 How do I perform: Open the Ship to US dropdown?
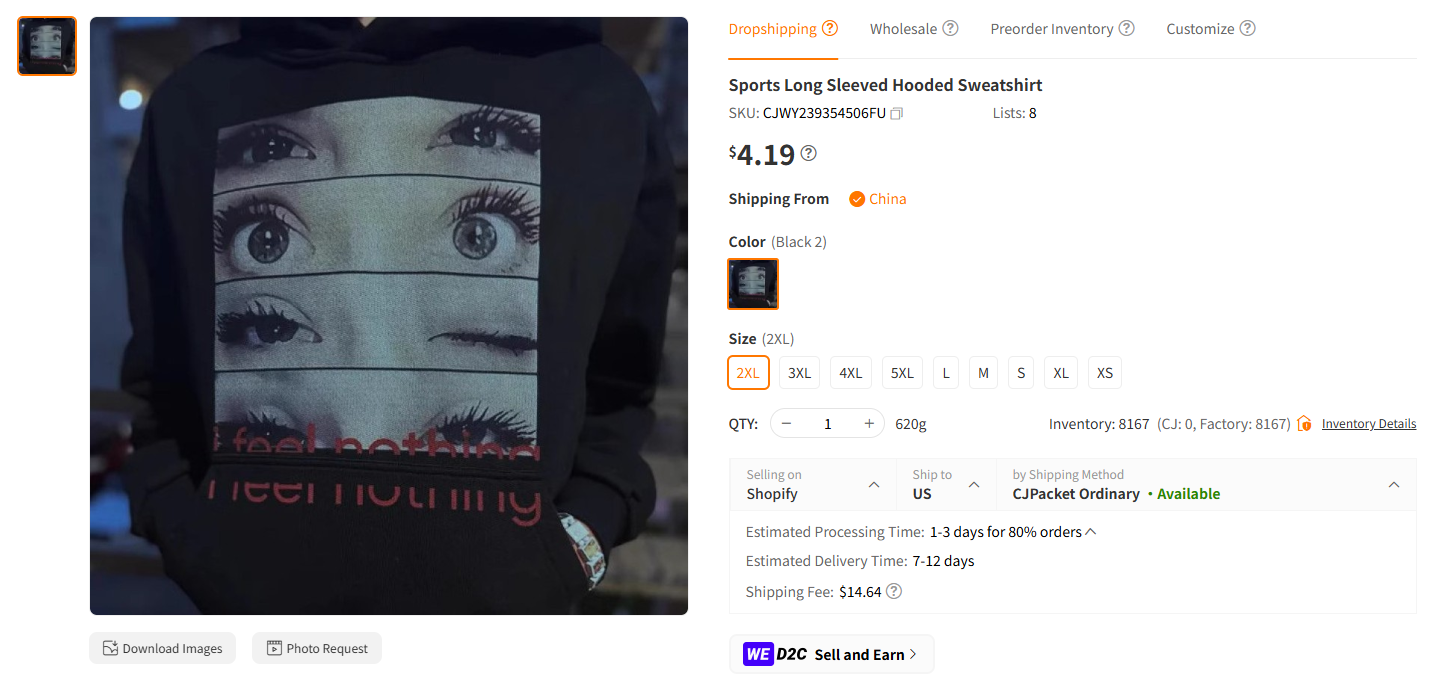[x=946, y=485]
